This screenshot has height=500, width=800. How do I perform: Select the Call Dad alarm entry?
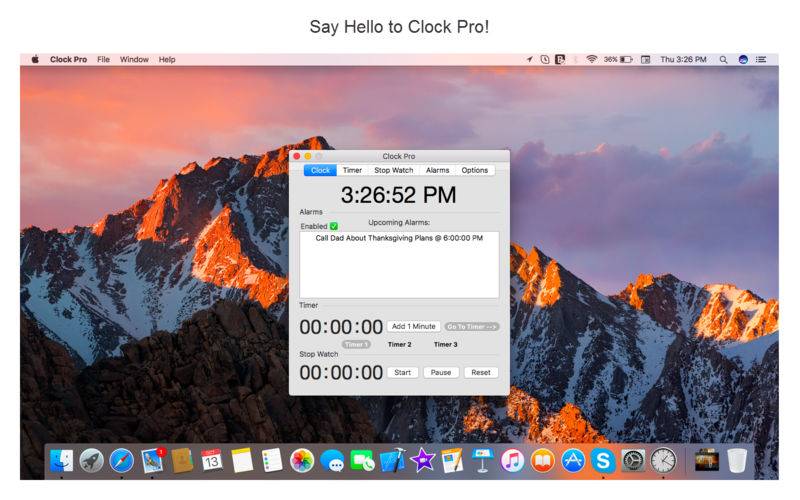398,239
